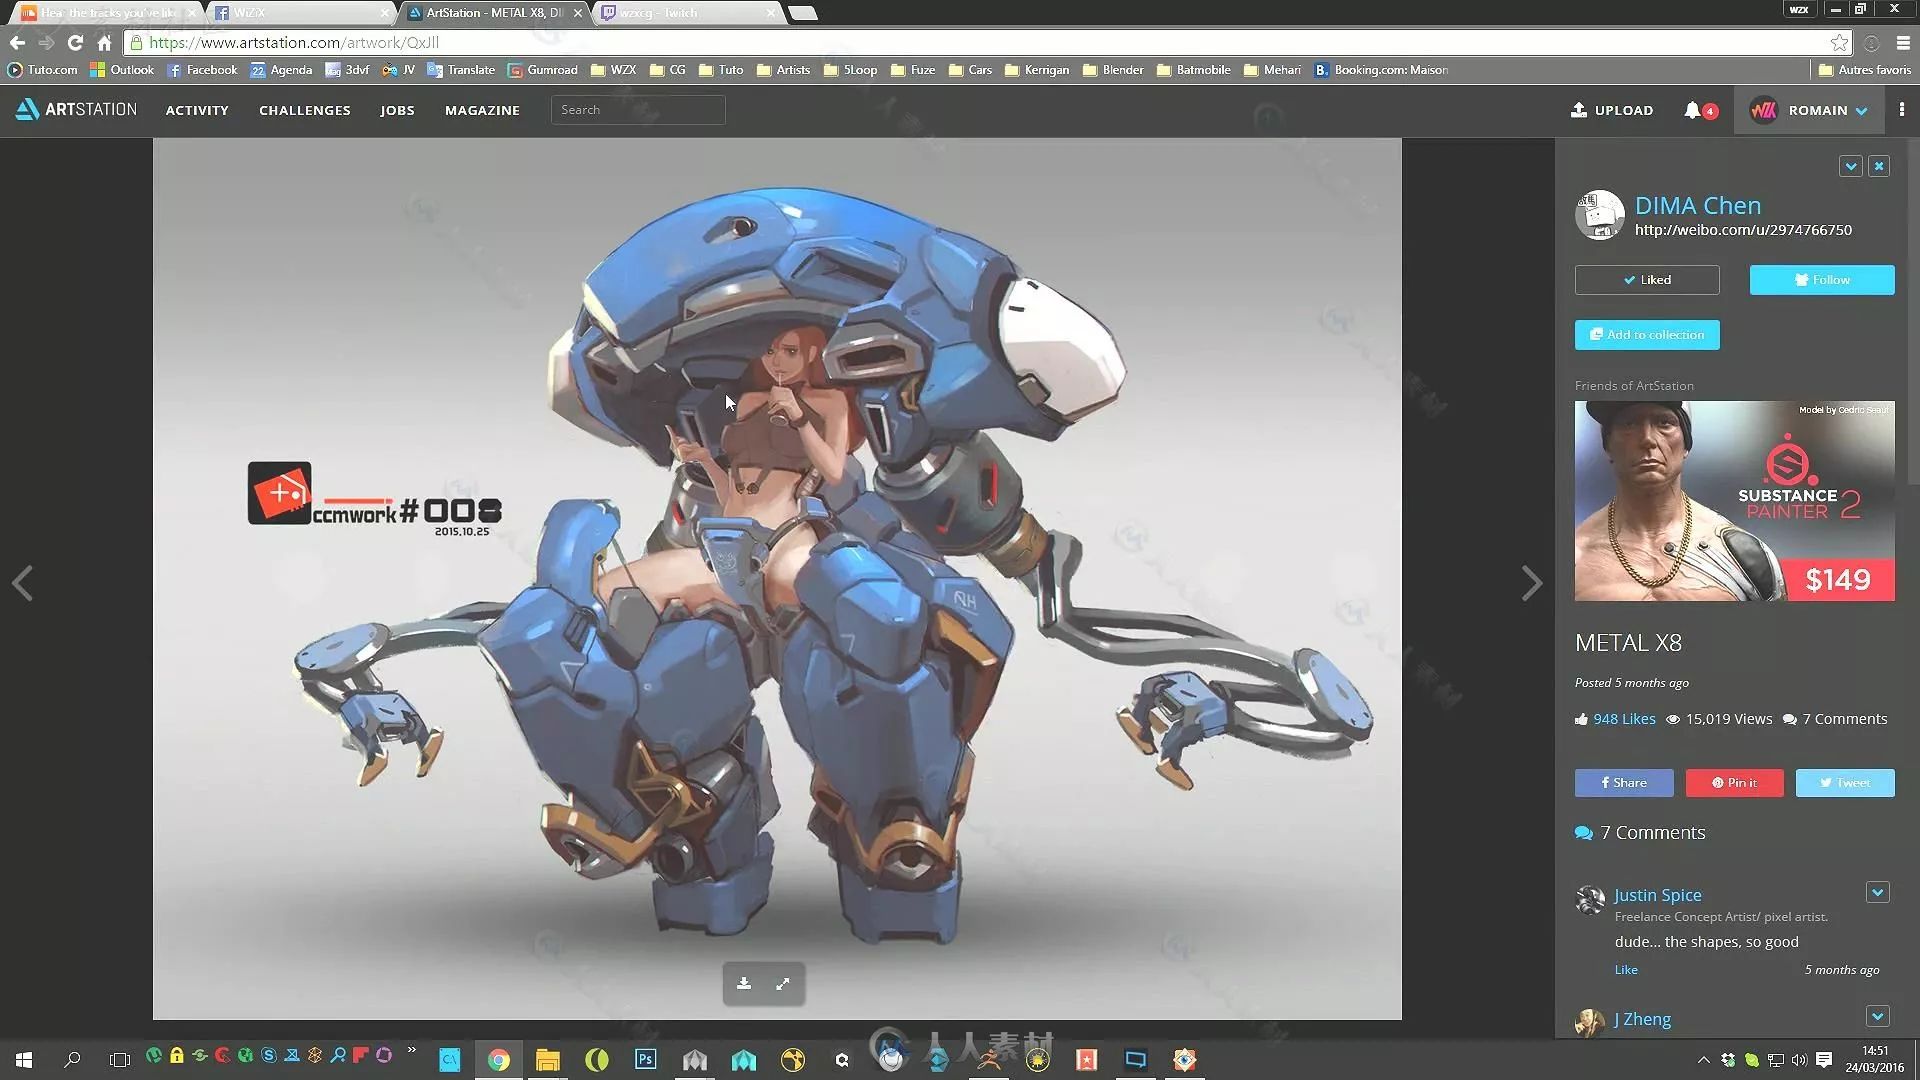Collapse side panel with chevron button

coord(1850,166)
